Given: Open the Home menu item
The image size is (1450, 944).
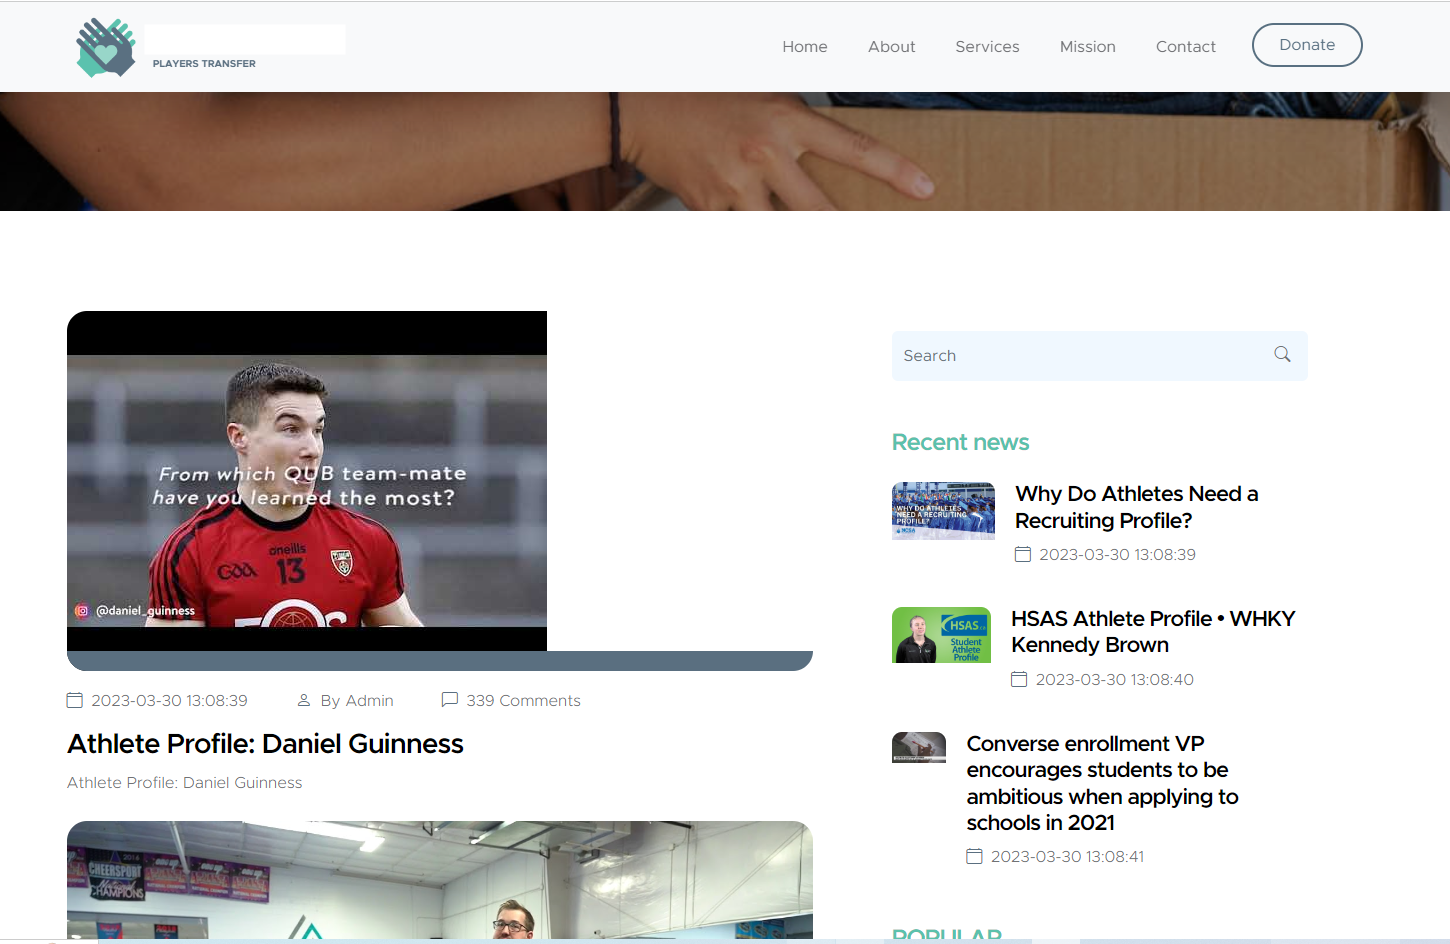Looking at the screenshot, I should coord(804,46).
